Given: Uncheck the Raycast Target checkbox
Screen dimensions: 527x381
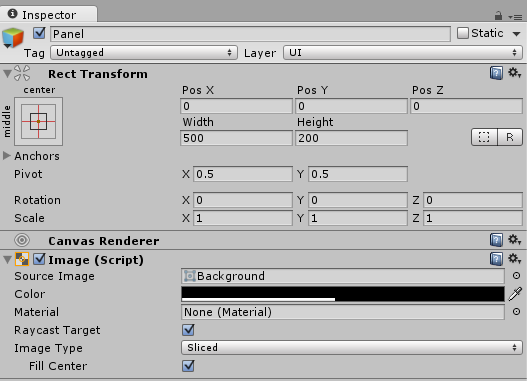Looking at the screenshot, I should click(x=188, y=330).
